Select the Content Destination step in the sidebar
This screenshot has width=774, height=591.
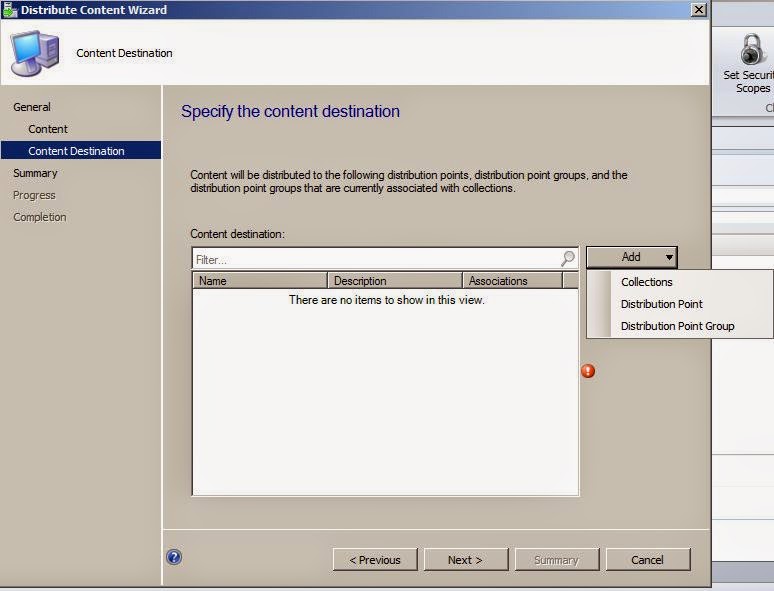click(x=81, y=151)
